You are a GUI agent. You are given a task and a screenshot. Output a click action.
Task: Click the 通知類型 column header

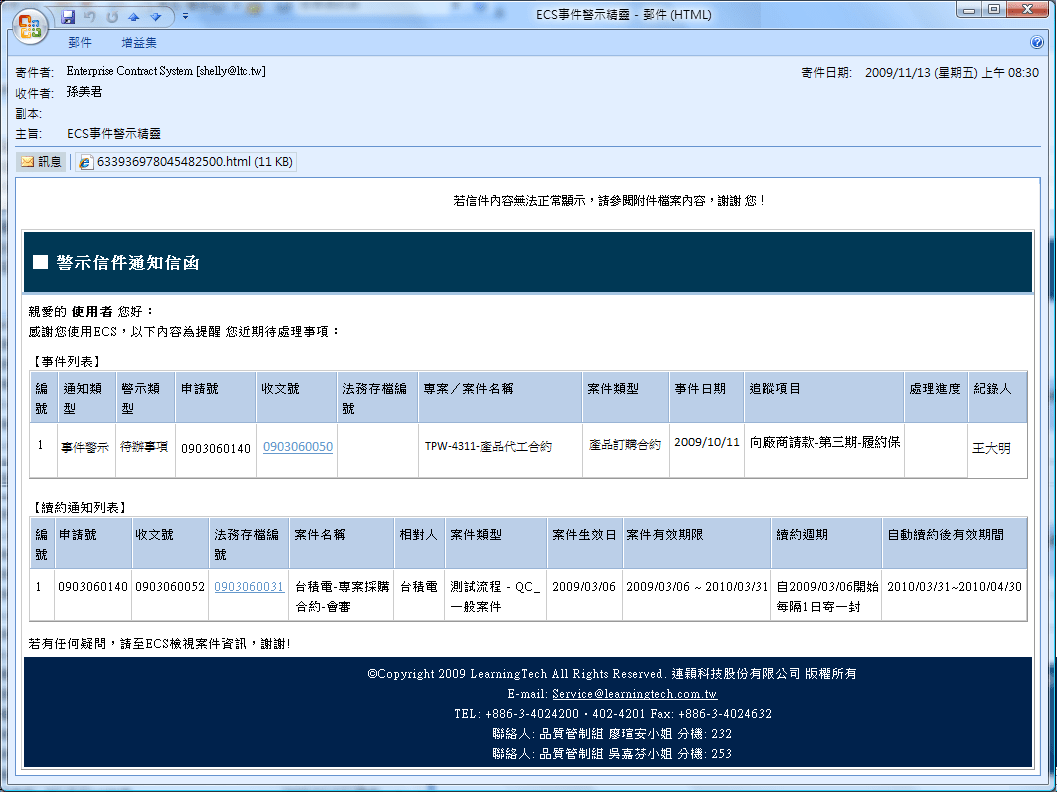click(87, 398)
